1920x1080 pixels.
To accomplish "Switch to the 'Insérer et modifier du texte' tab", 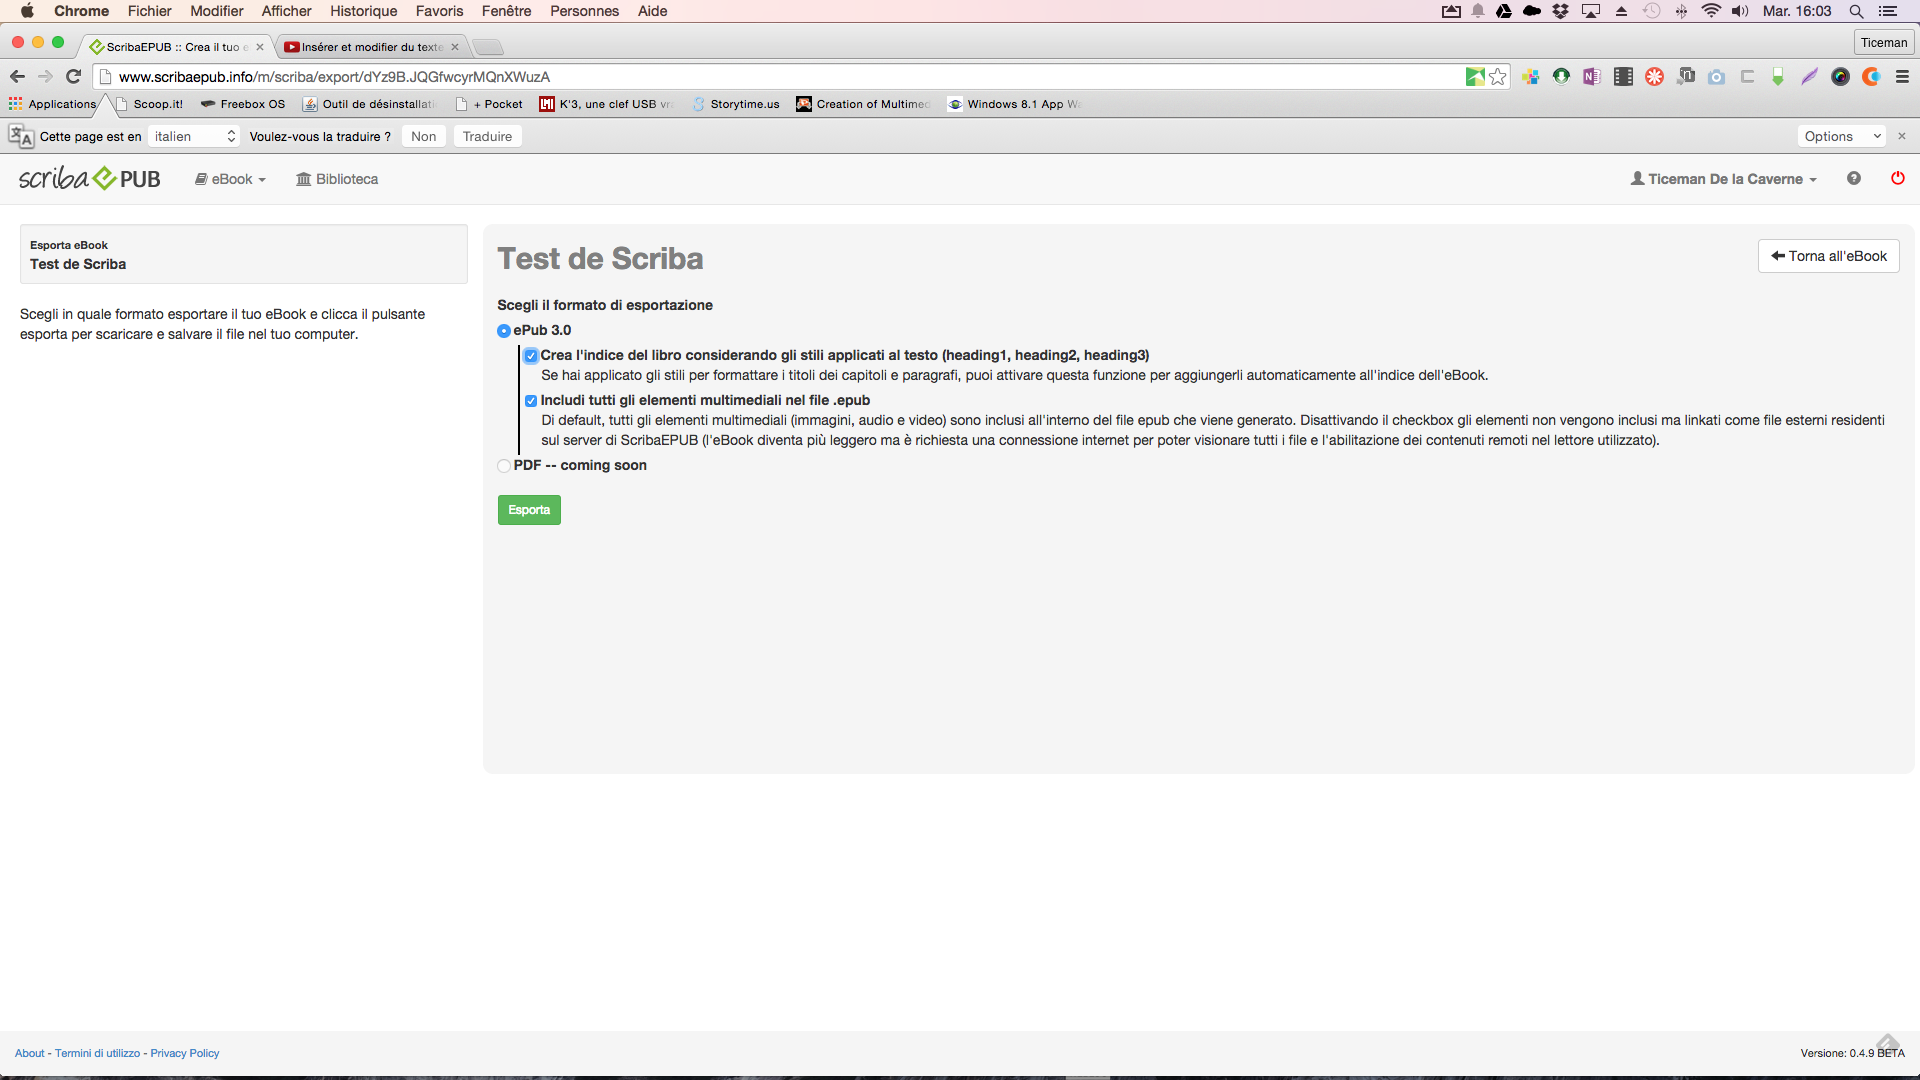I will pos(371,47).
